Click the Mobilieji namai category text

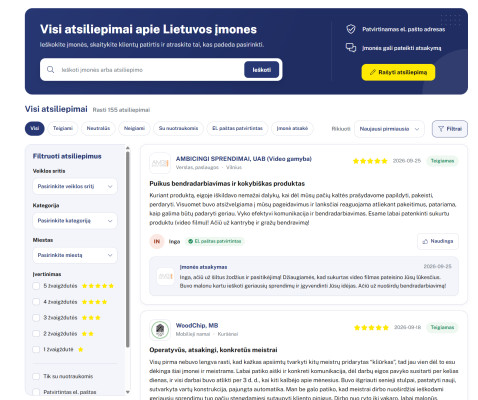(193, 334)
